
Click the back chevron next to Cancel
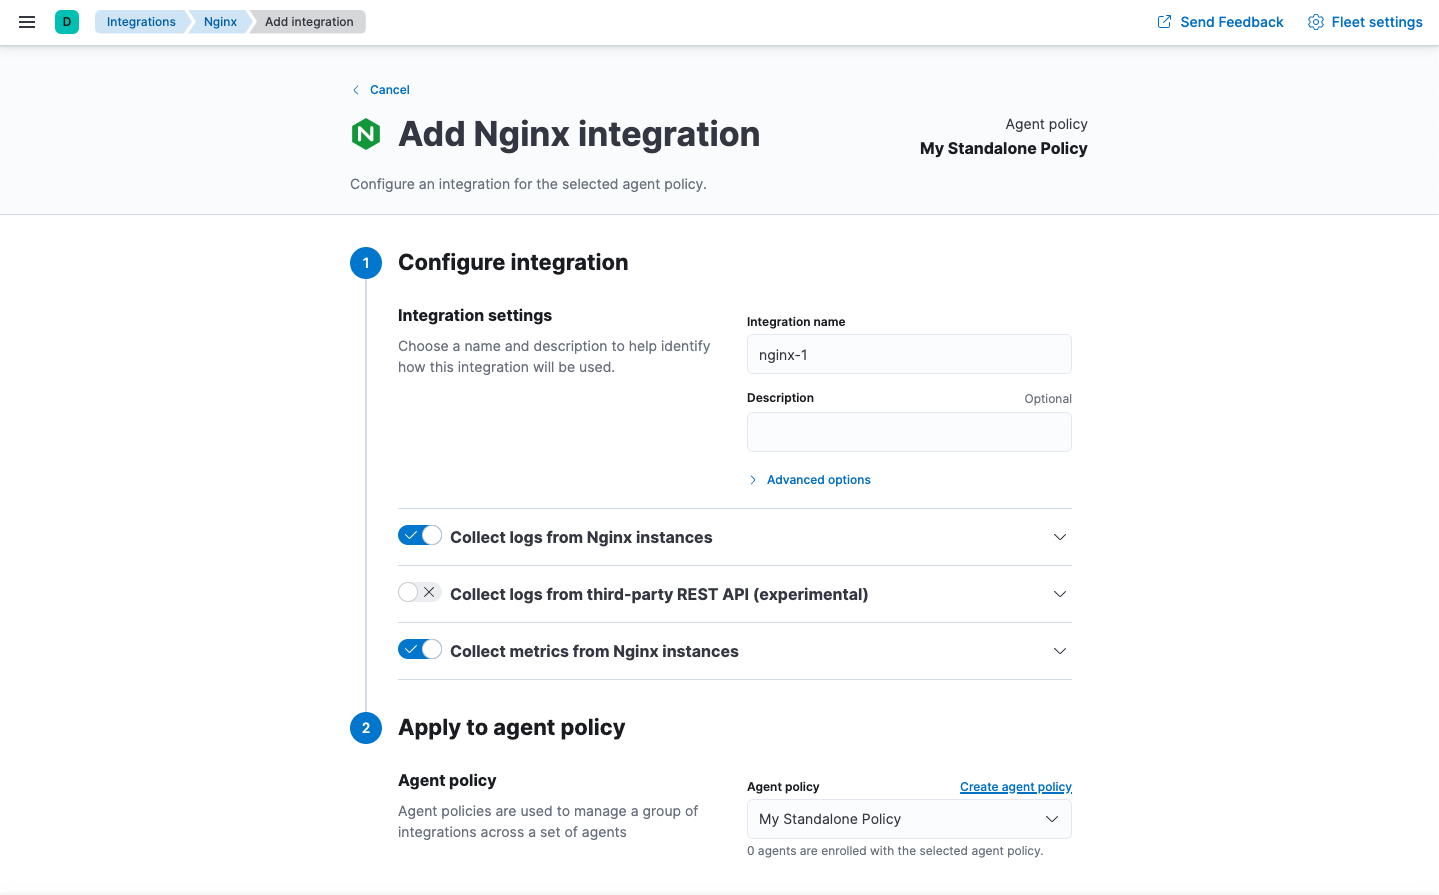pos(356,89)
